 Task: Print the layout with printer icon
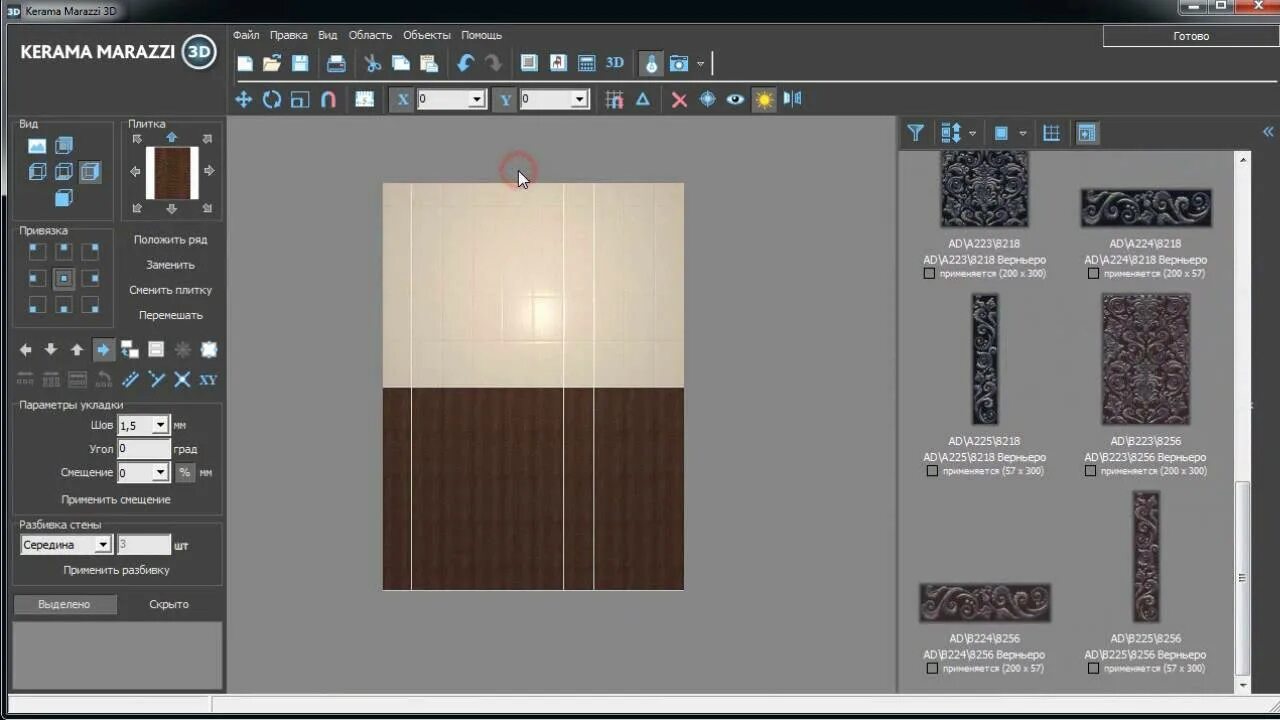pos(336,63)
